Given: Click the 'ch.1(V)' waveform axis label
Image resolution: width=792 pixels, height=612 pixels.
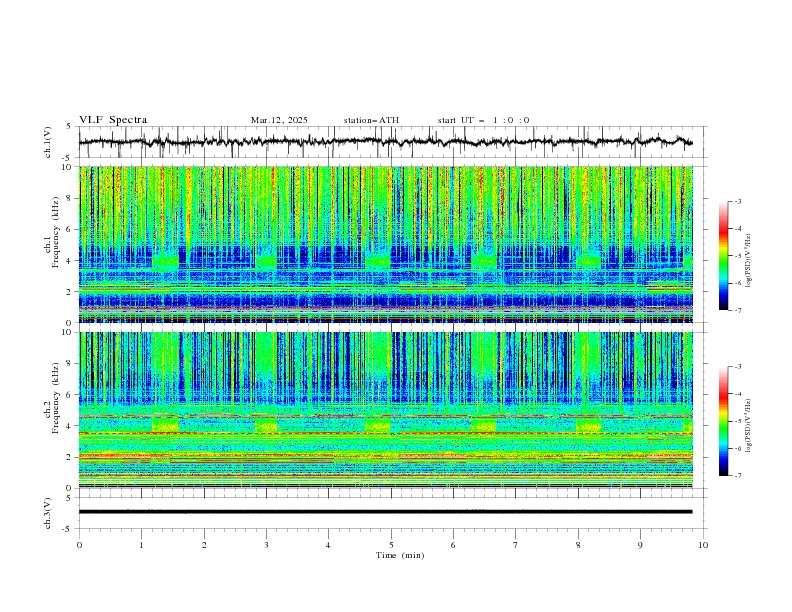Looking at the screenshot, I should click(48, 142).
